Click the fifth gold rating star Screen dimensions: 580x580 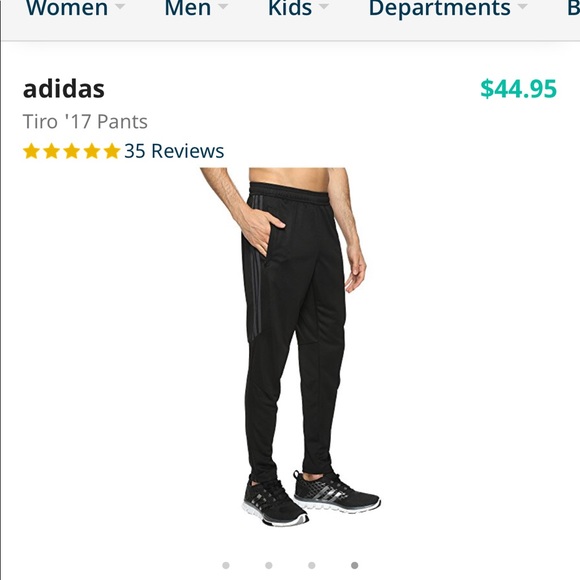[x=112, y=151]
